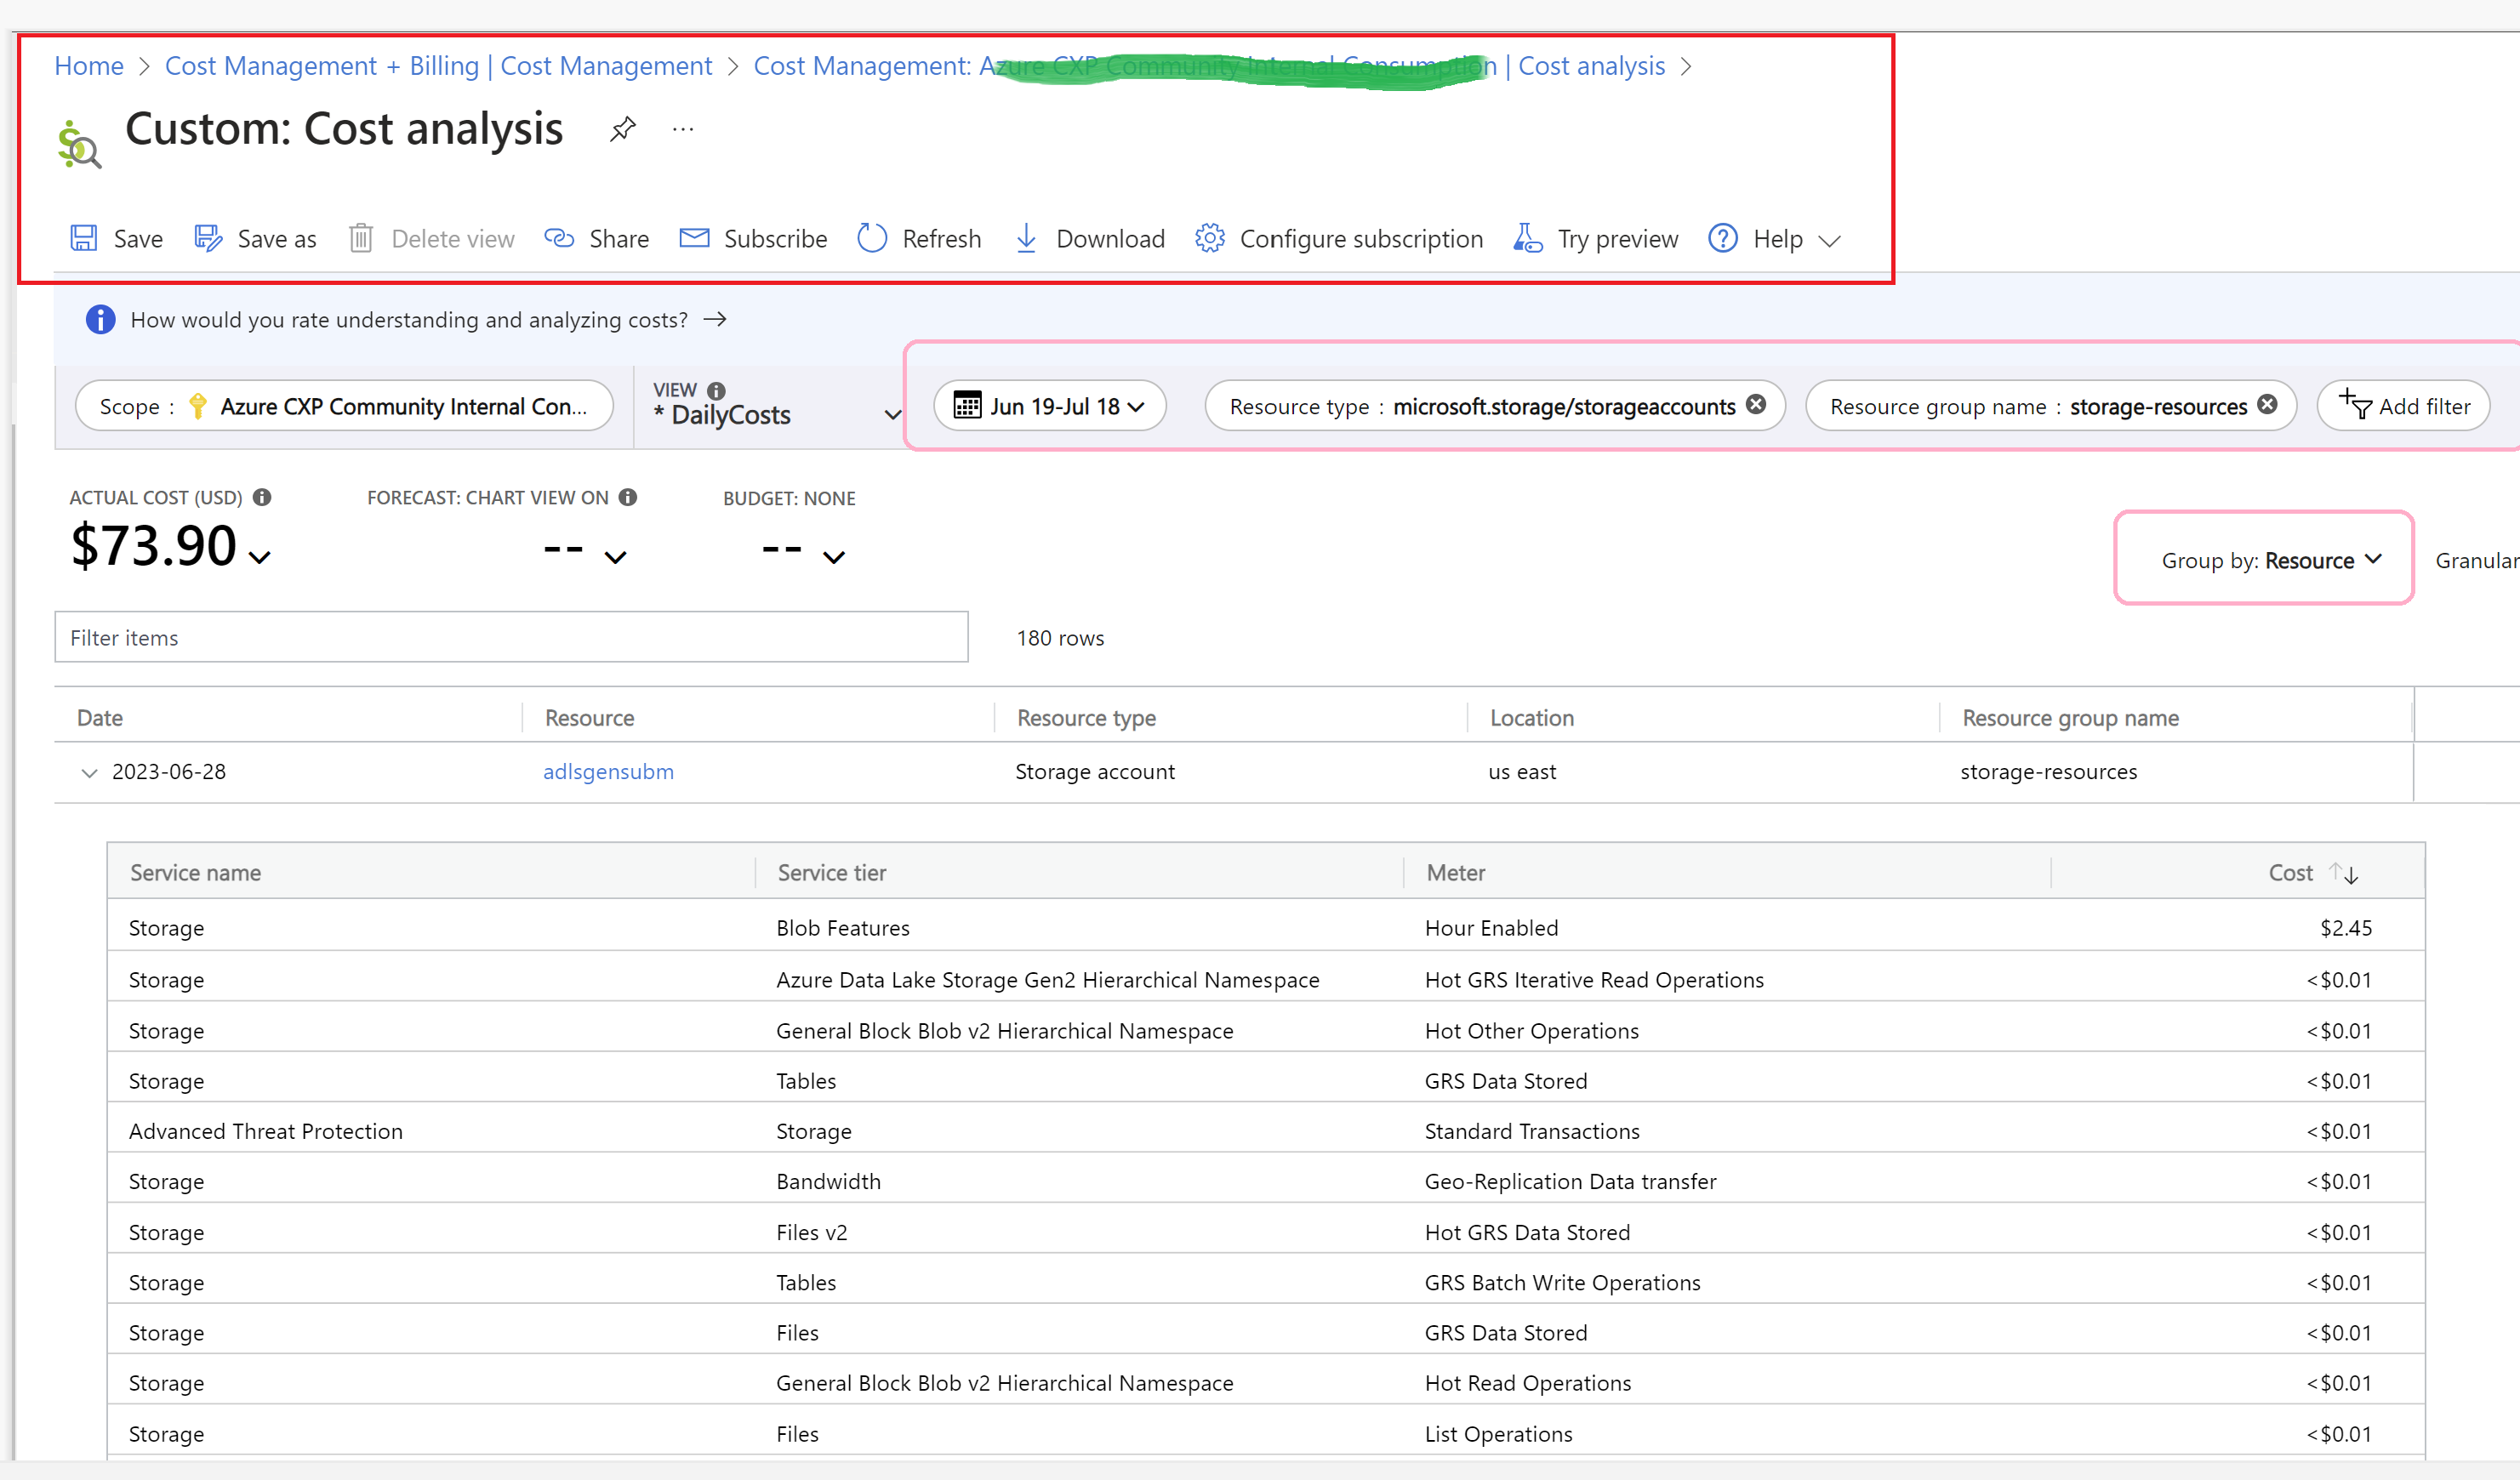The height and width of the screenshot is (1480, 2520).
Task: Select the Blob Features cell
Action: click(x=843, y=928)
